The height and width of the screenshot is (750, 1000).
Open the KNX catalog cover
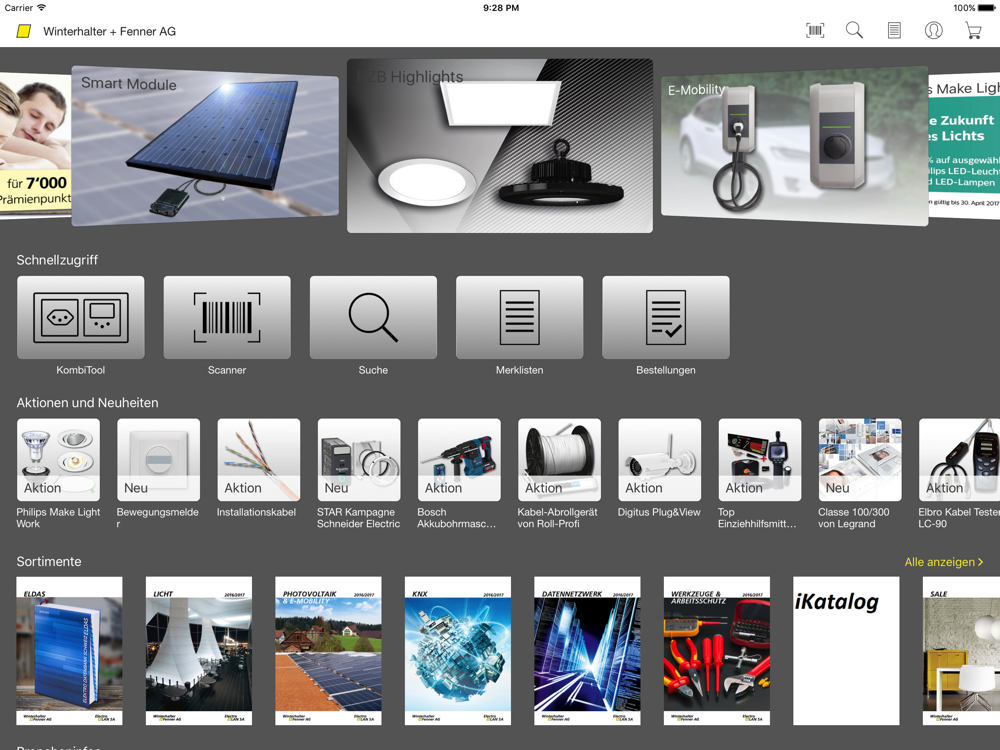tap(458, 651)
